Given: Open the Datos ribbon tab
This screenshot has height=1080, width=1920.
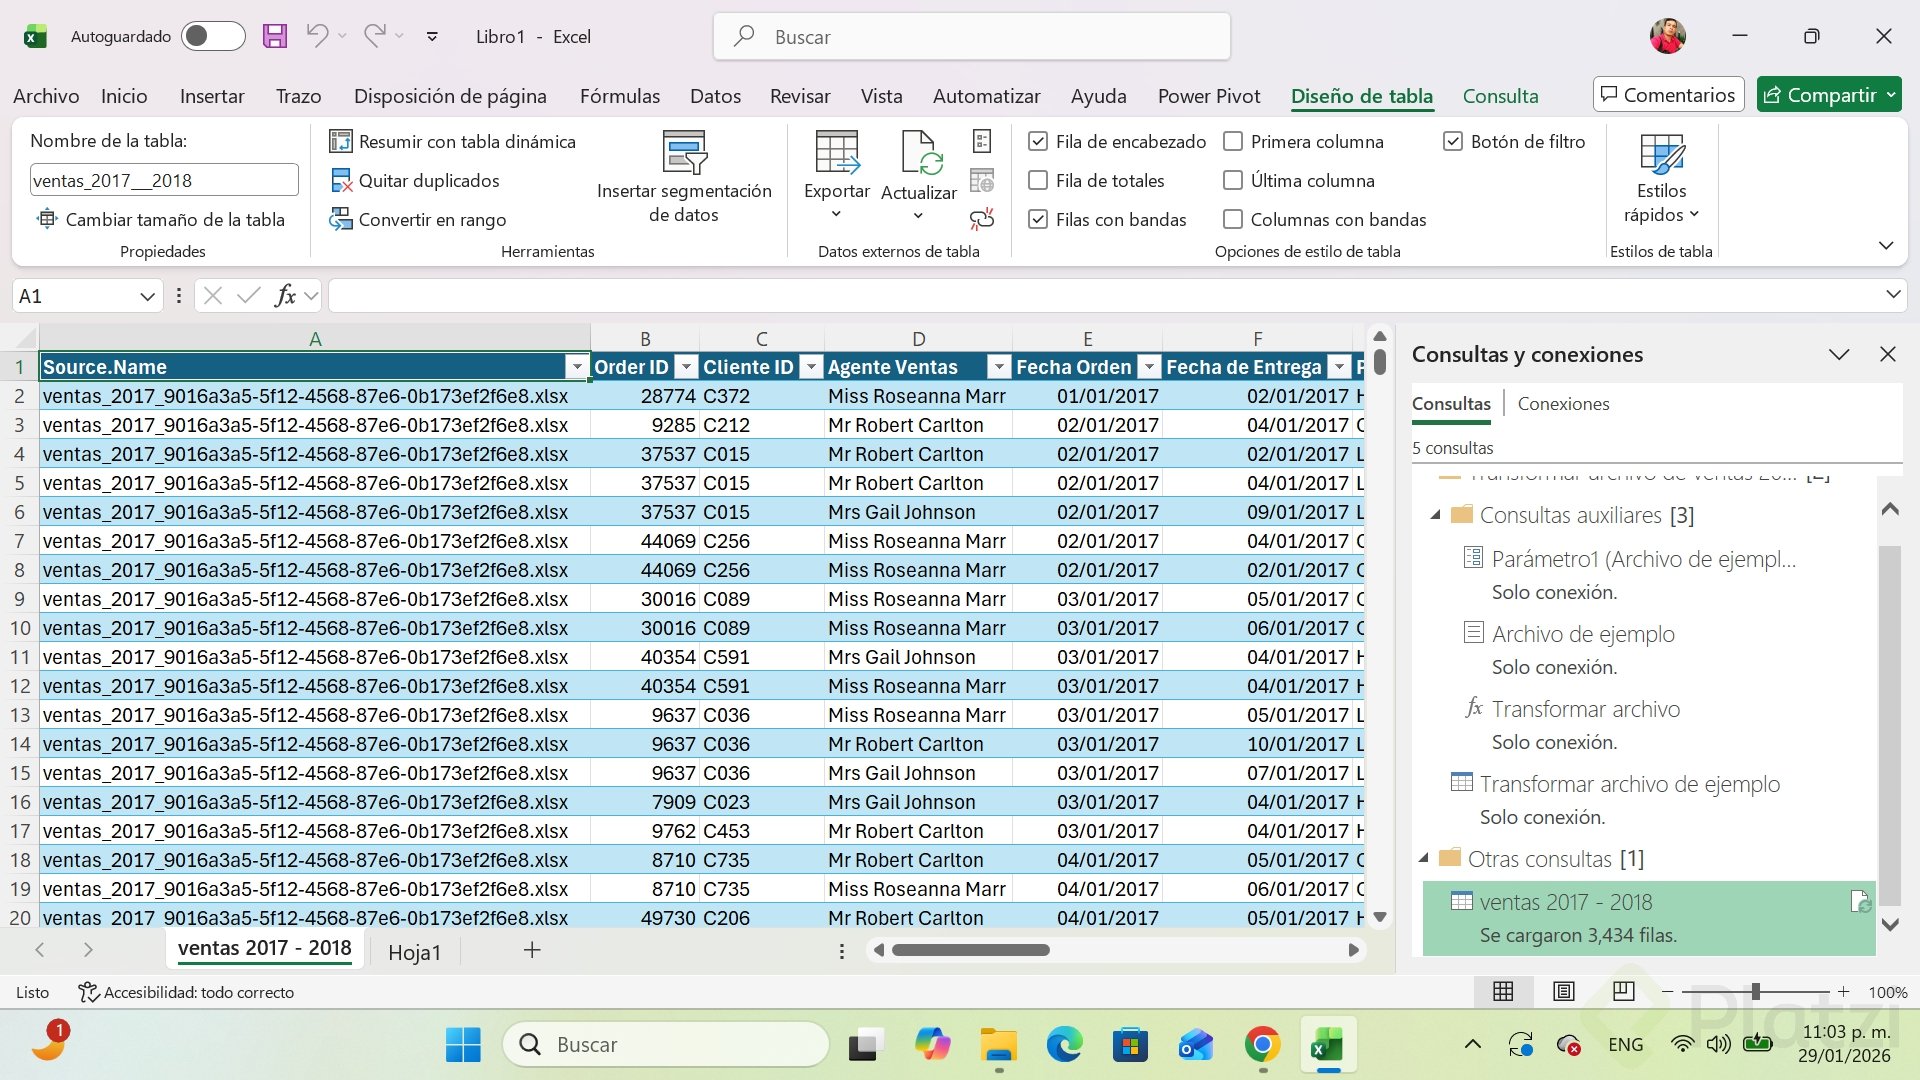Looking at the screenshot, I should (715, 96).
